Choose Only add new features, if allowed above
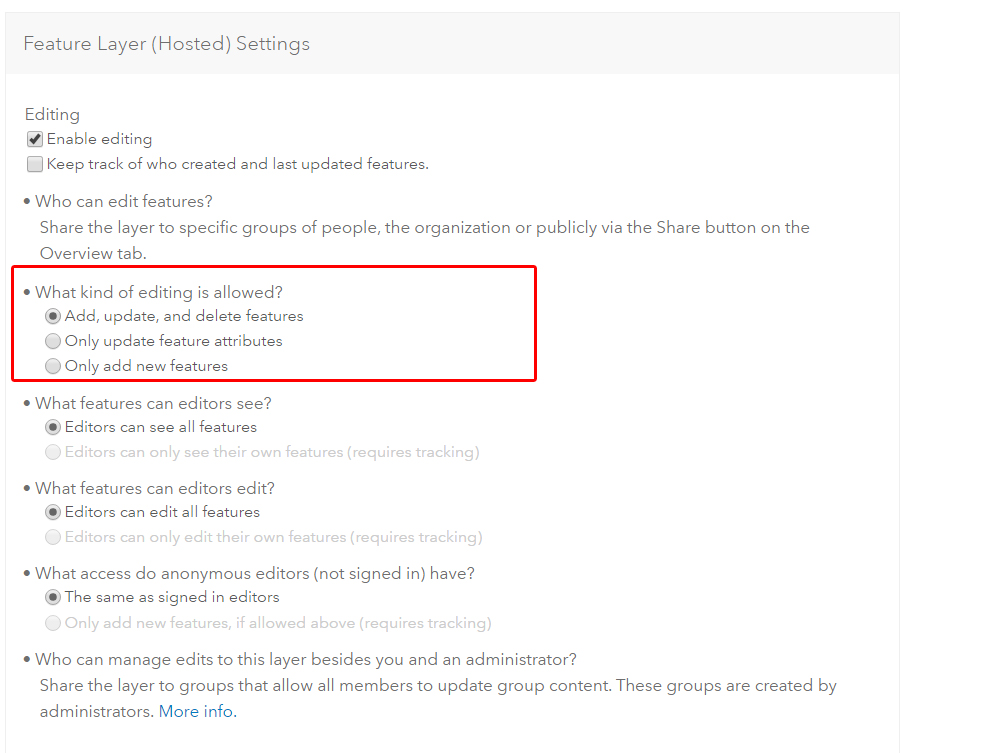The image size is (982, 753). pyautogui.click(x=54, y=623)
